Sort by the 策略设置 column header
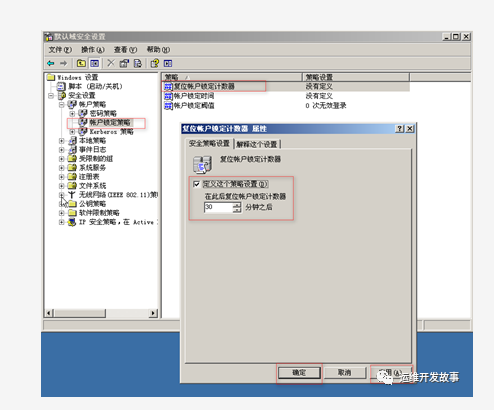The height and width of the screenshot is (410, 494). [x=356, y=77]
